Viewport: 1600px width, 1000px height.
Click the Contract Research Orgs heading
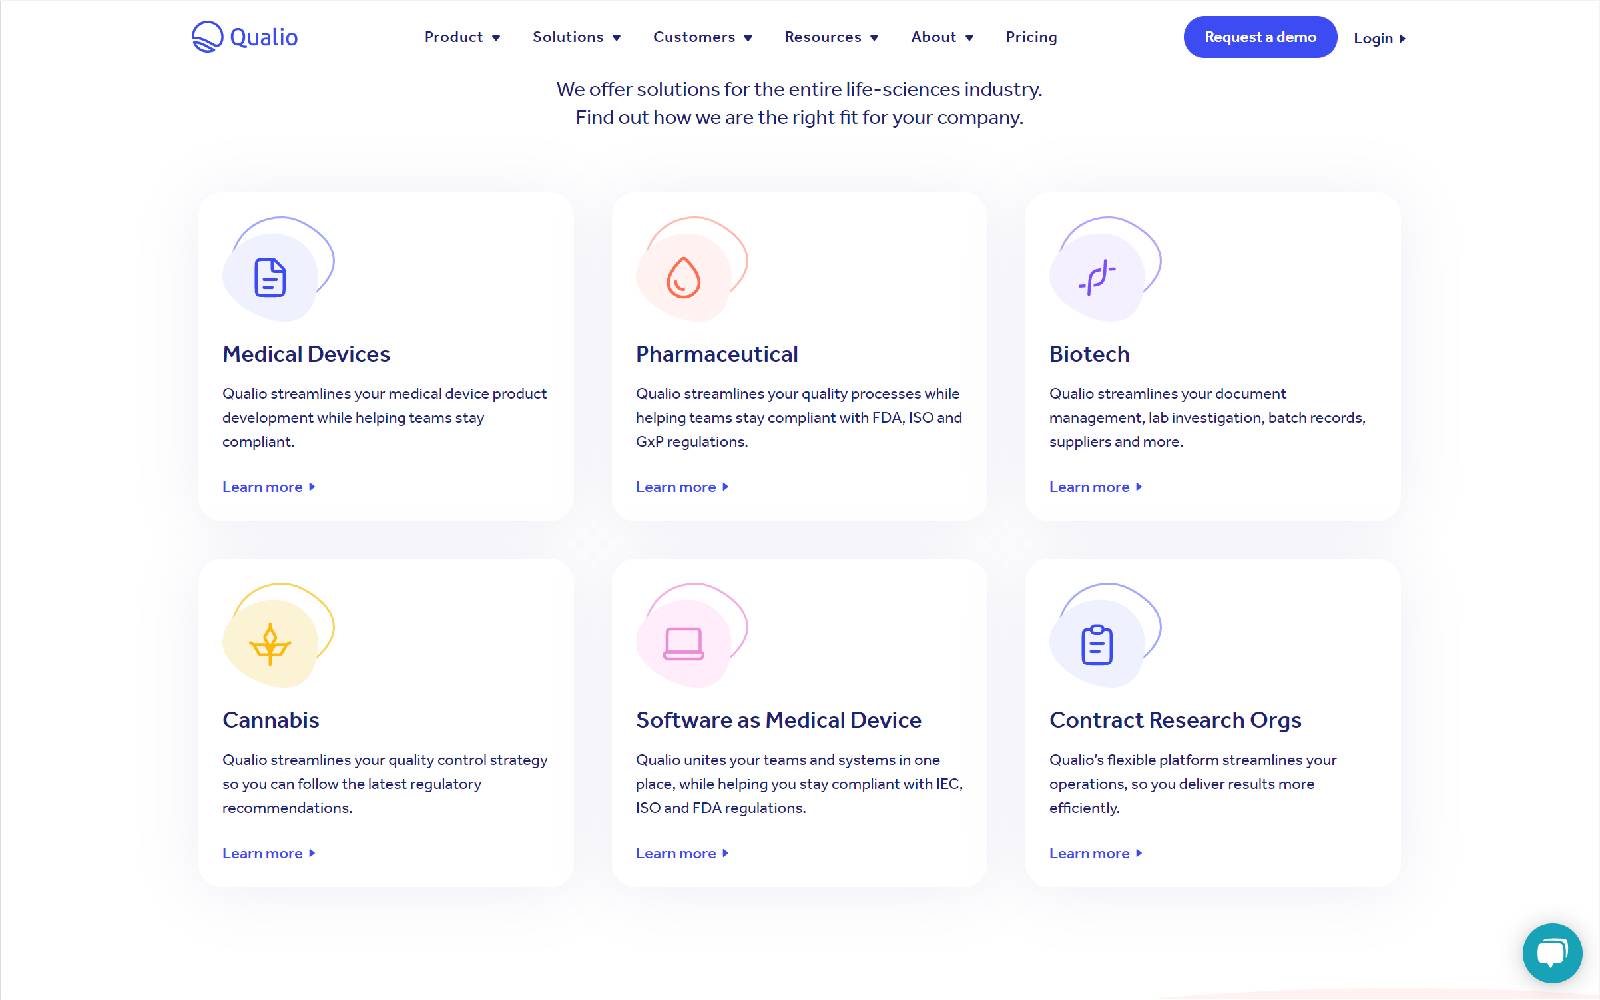(1175, 720)
